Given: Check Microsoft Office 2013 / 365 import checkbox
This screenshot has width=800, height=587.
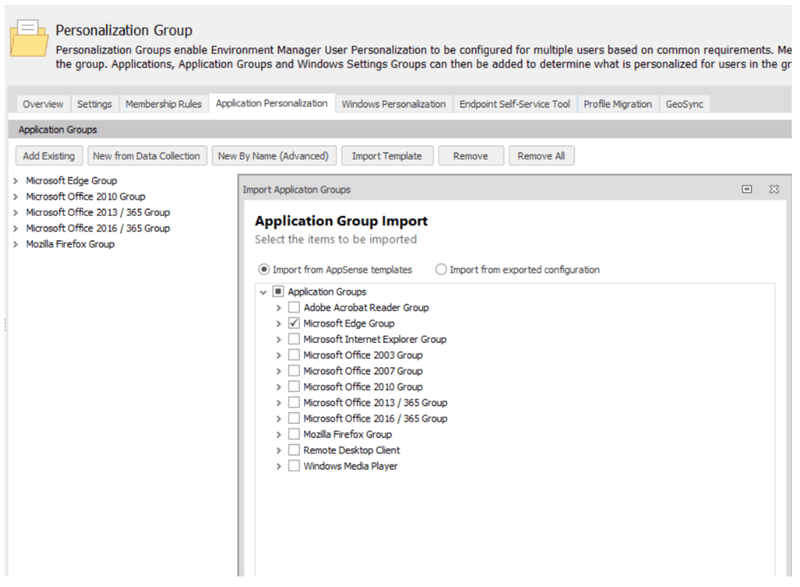Looking at the screenshot, I should point(294,402).
